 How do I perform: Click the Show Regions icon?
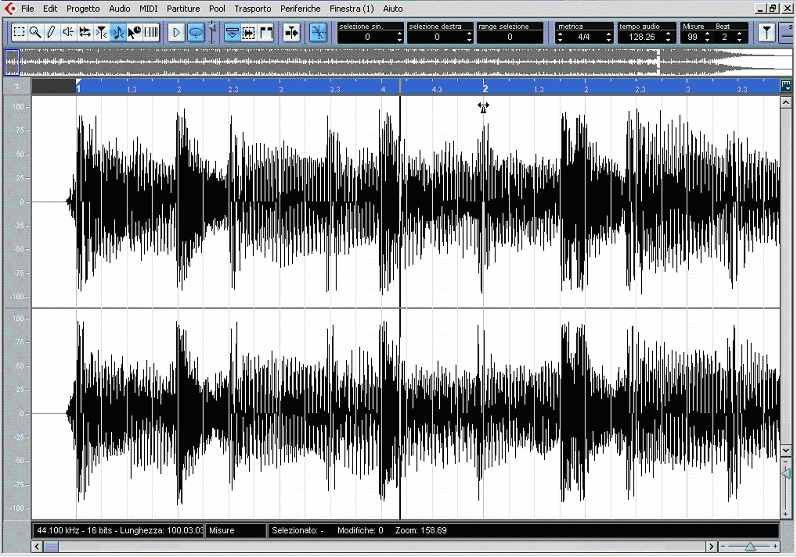pos(267,32)
